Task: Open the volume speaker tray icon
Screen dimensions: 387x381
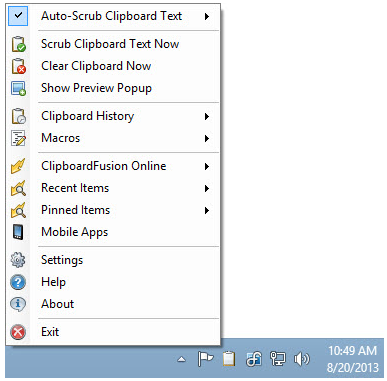Action: (302, 359)
